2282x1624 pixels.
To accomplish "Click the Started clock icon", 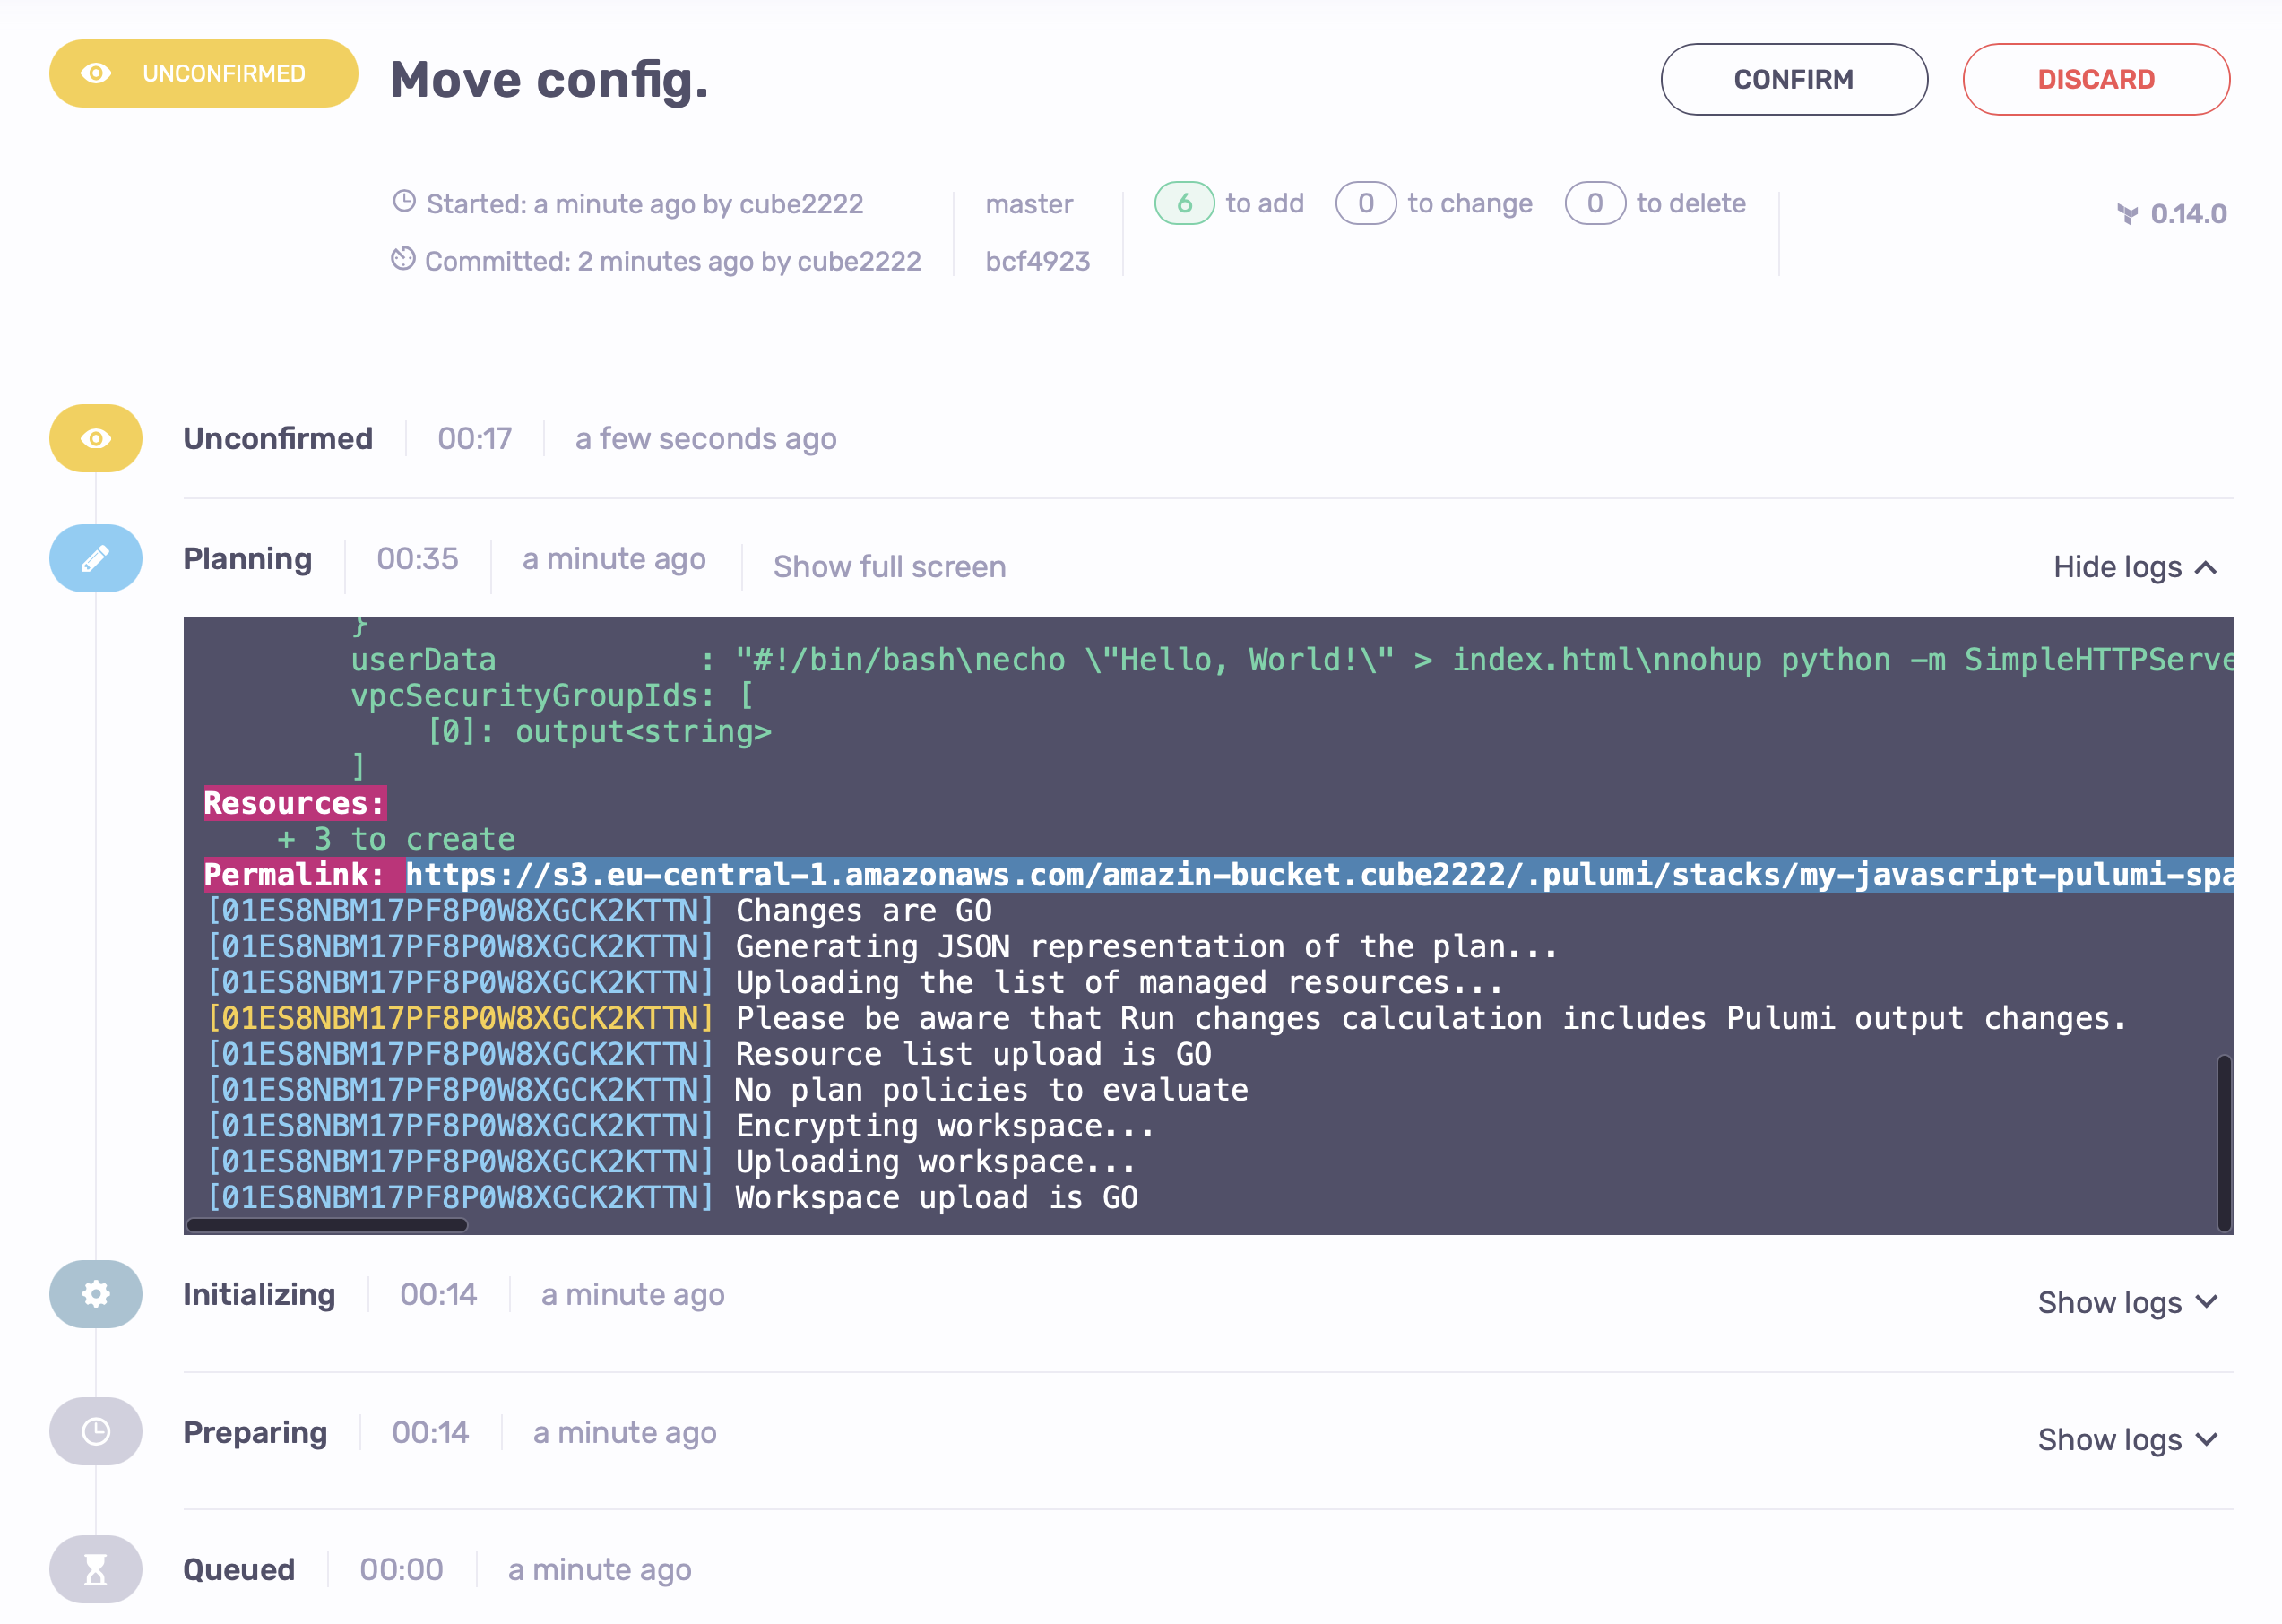I will (404, 202).
